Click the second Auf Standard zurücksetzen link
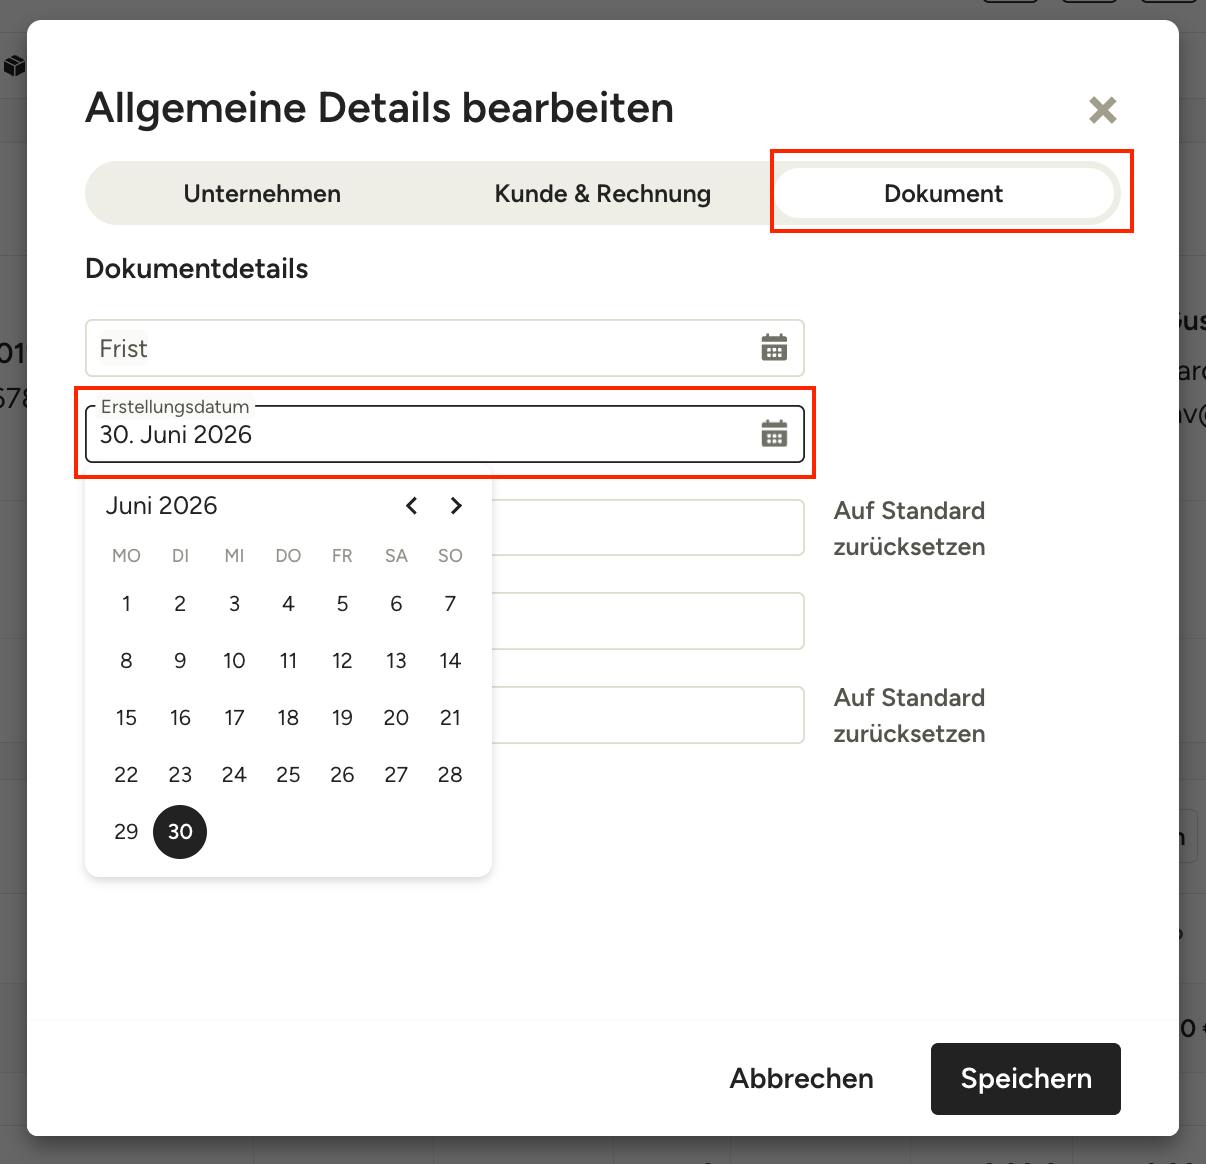The height and width of the screenshot is (1164, 1206). (x=910, y=716)
